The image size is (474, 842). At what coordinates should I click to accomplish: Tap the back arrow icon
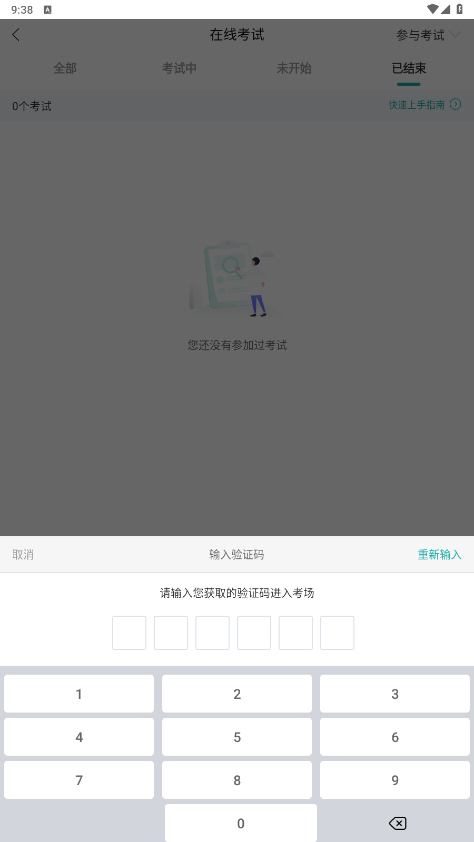(16, 35)
